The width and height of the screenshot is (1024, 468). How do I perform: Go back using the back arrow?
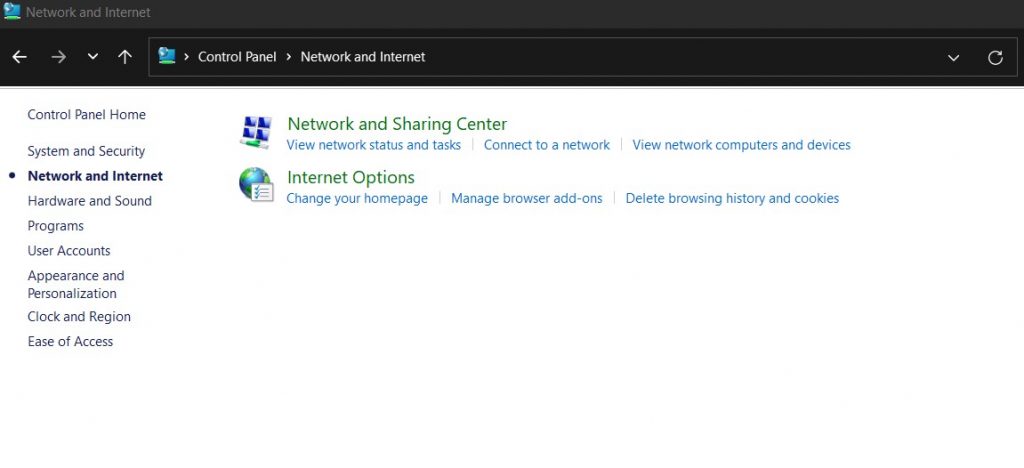tap(20, 57)
